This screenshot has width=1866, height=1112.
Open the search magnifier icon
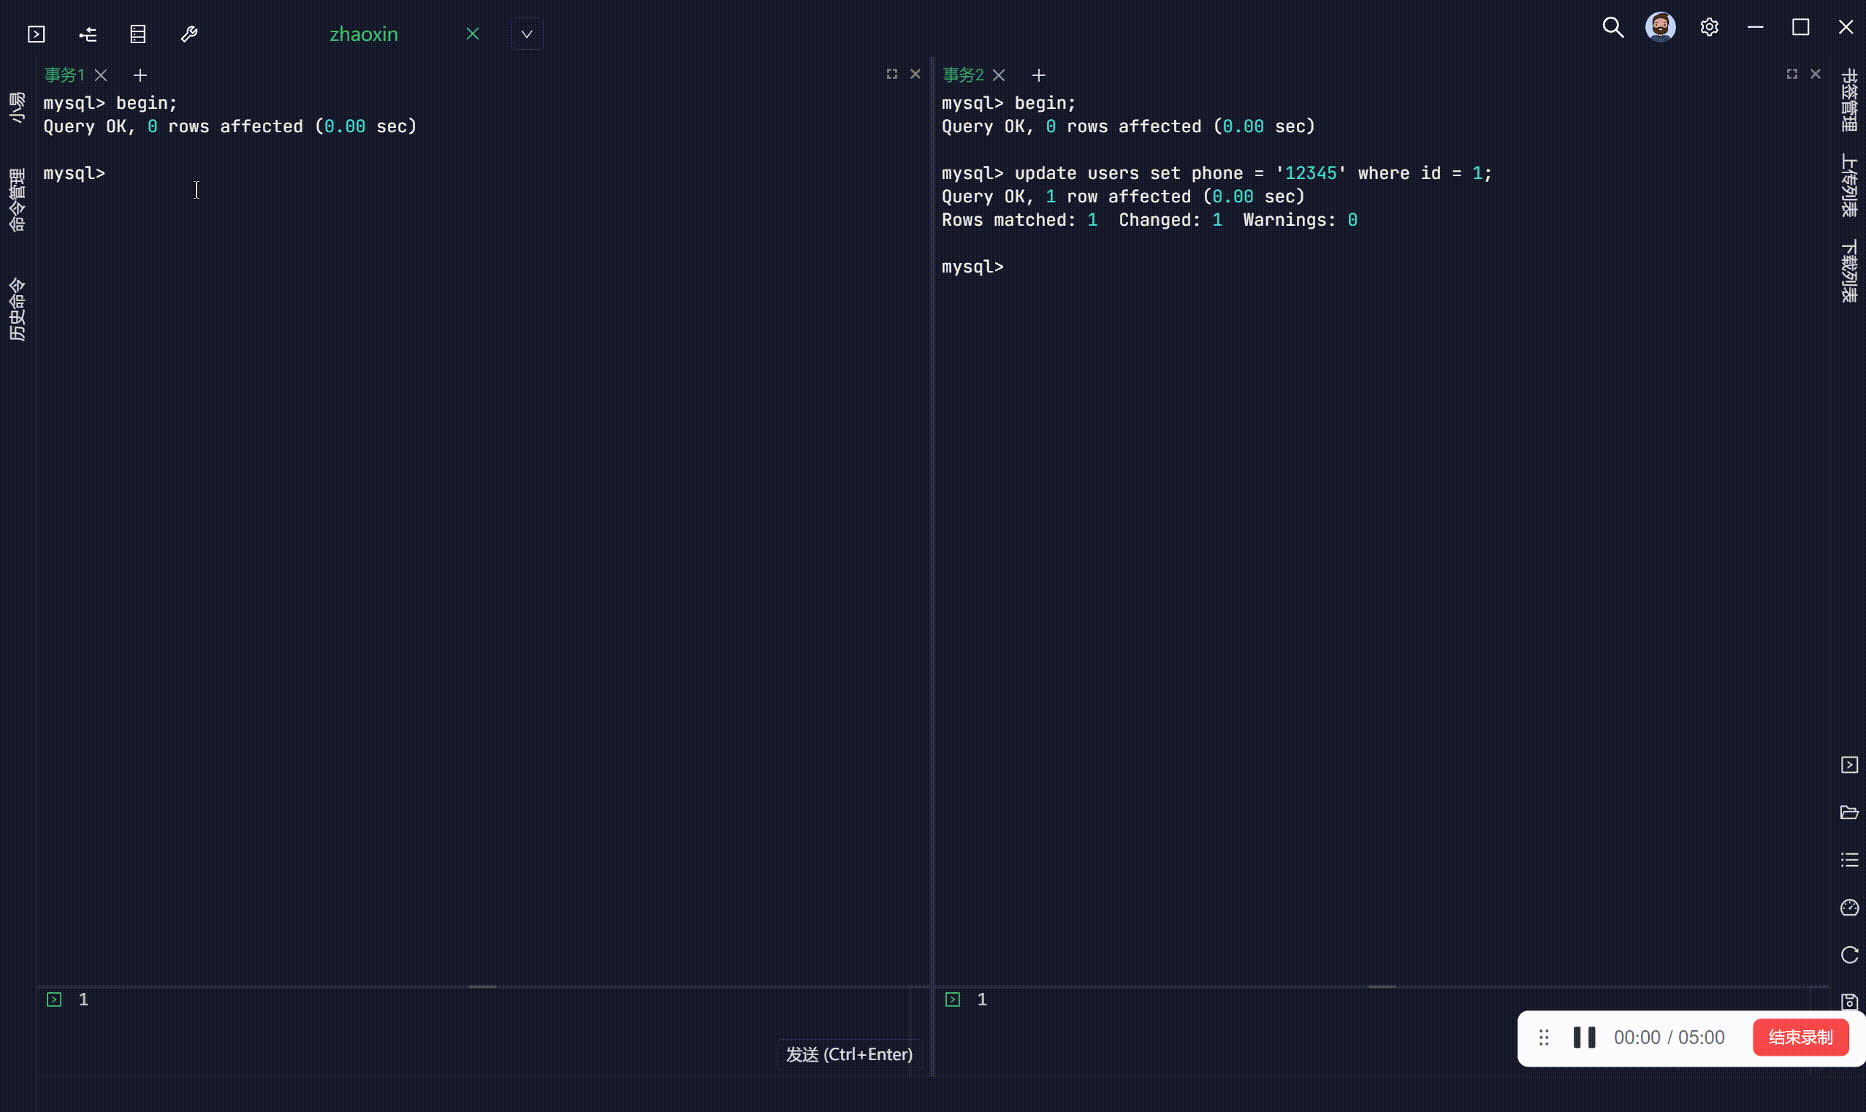coord(1613,27)
